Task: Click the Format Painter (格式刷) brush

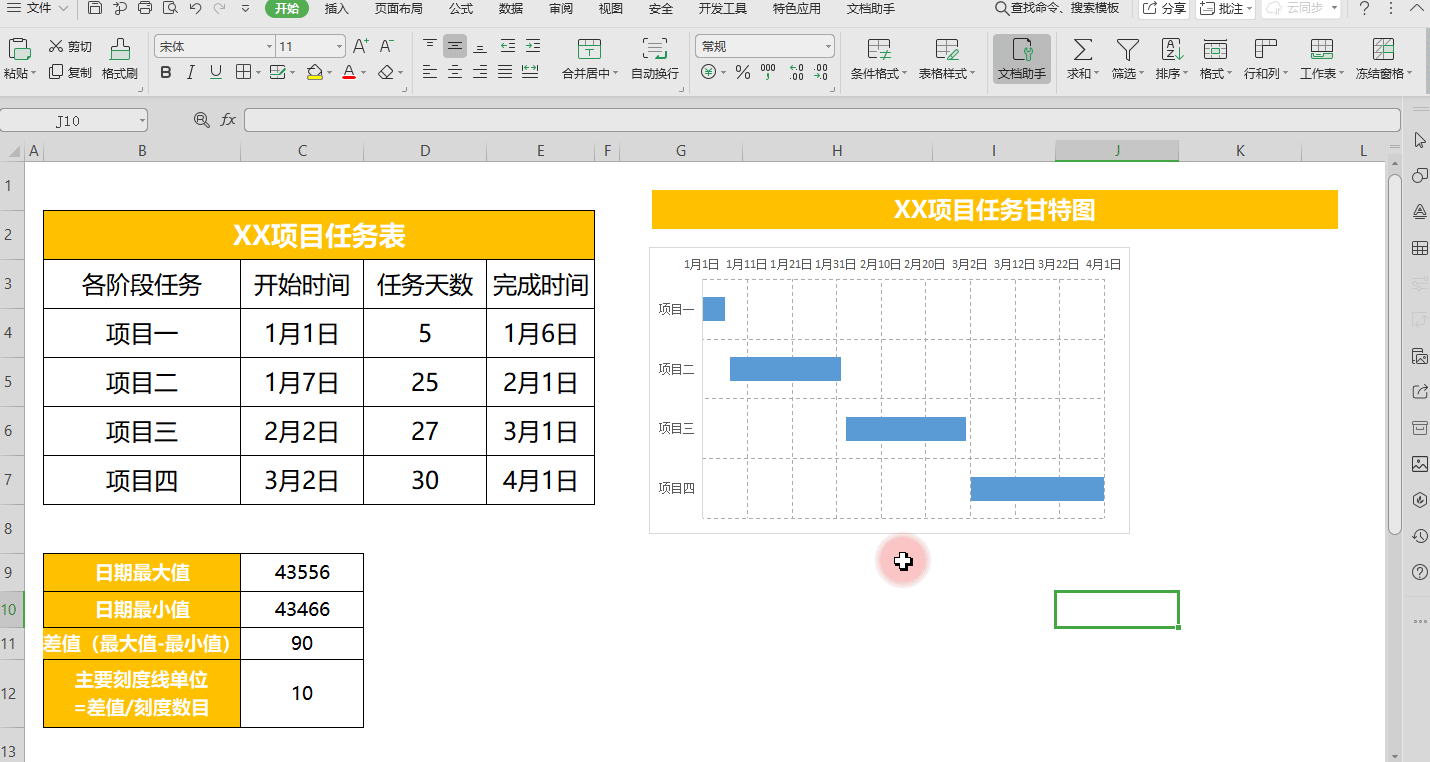Action: coord(120,58)
